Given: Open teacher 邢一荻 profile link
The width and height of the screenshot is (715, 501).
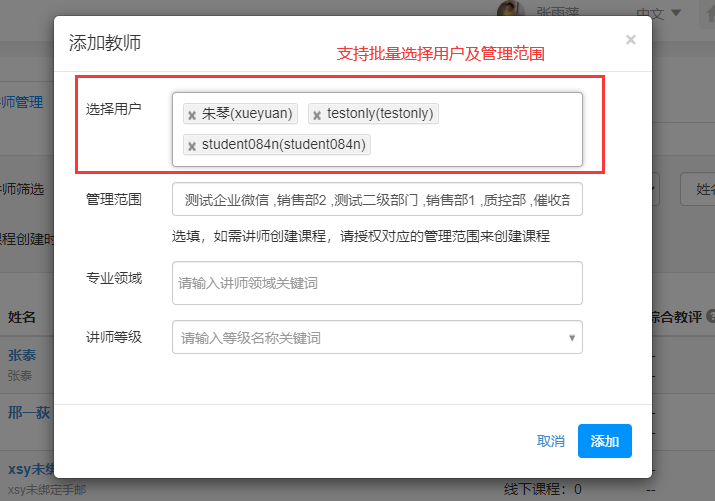Looking at the screenshot, I should tap(25, 413).
